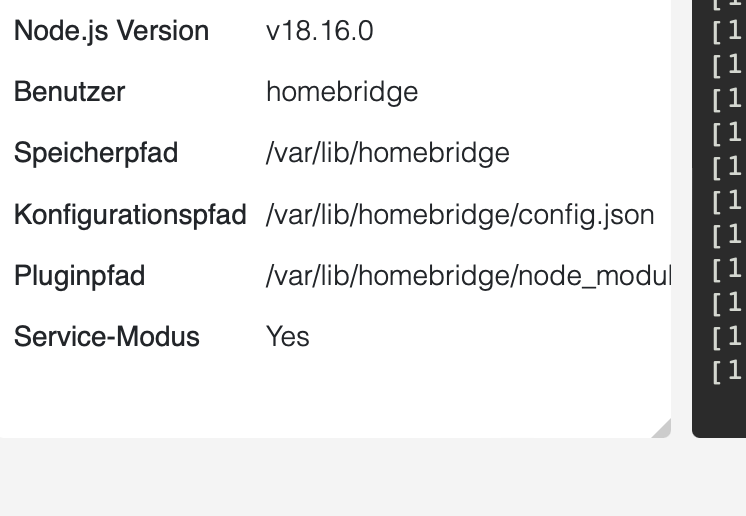Image resolution: width=746 pixels, height=516 pixels.
Task: Click the gap between info widget and terminal
Action: 681,200
